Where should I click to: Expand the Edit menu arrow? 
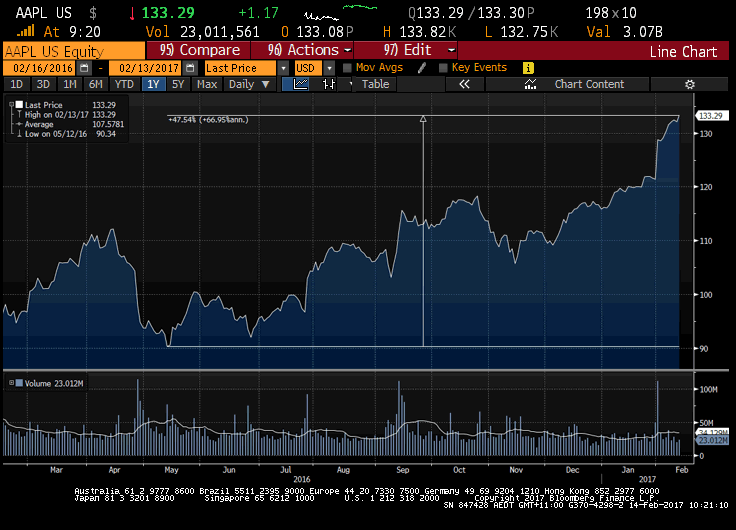451,50
